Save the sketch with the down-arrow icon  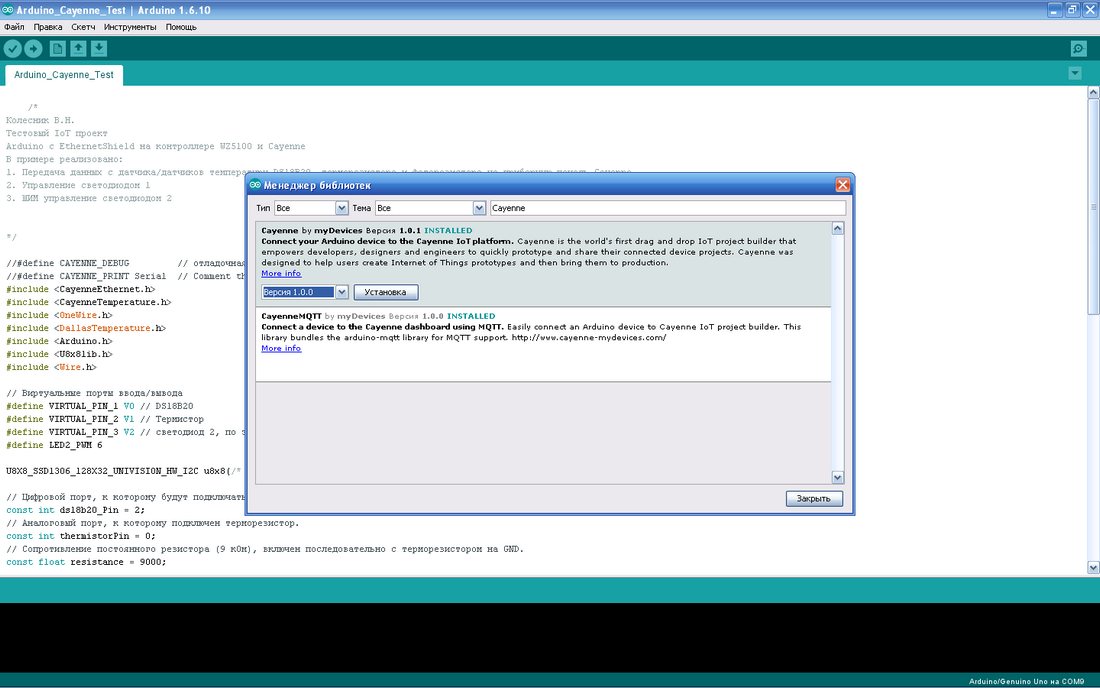[x=99, y=48]
